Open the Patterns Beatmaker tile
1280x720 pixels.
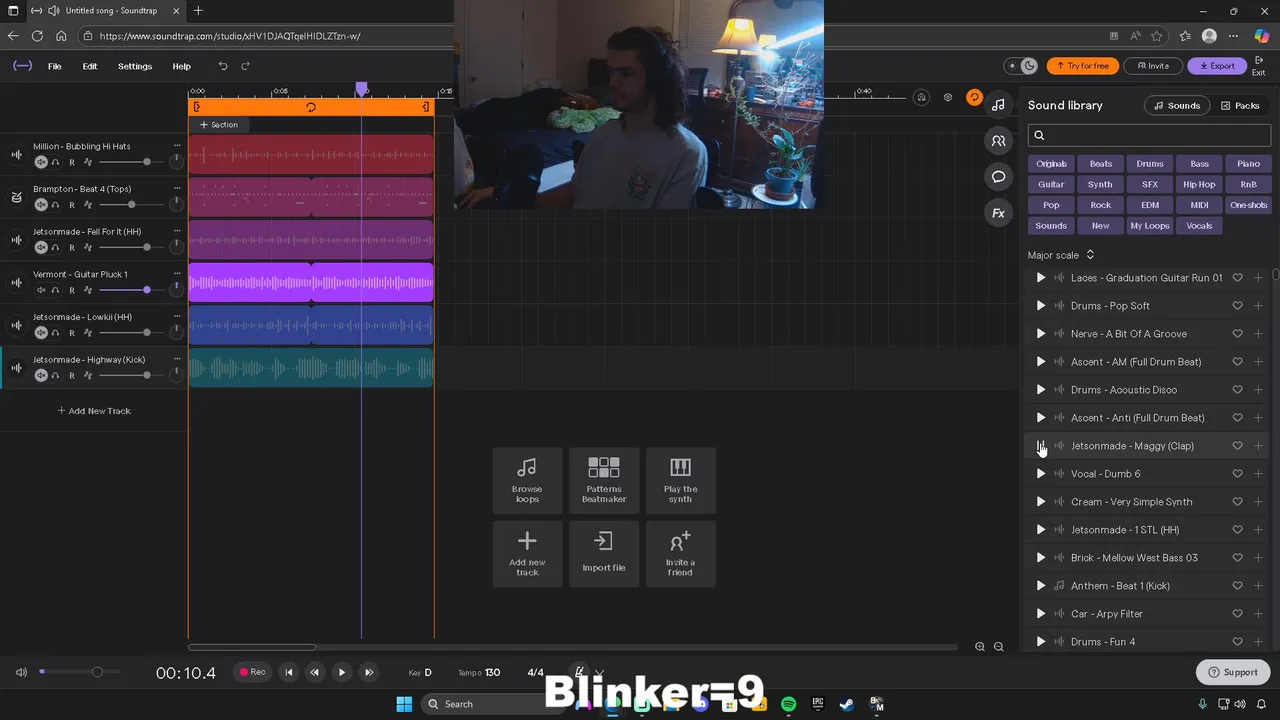coord(604,480)
